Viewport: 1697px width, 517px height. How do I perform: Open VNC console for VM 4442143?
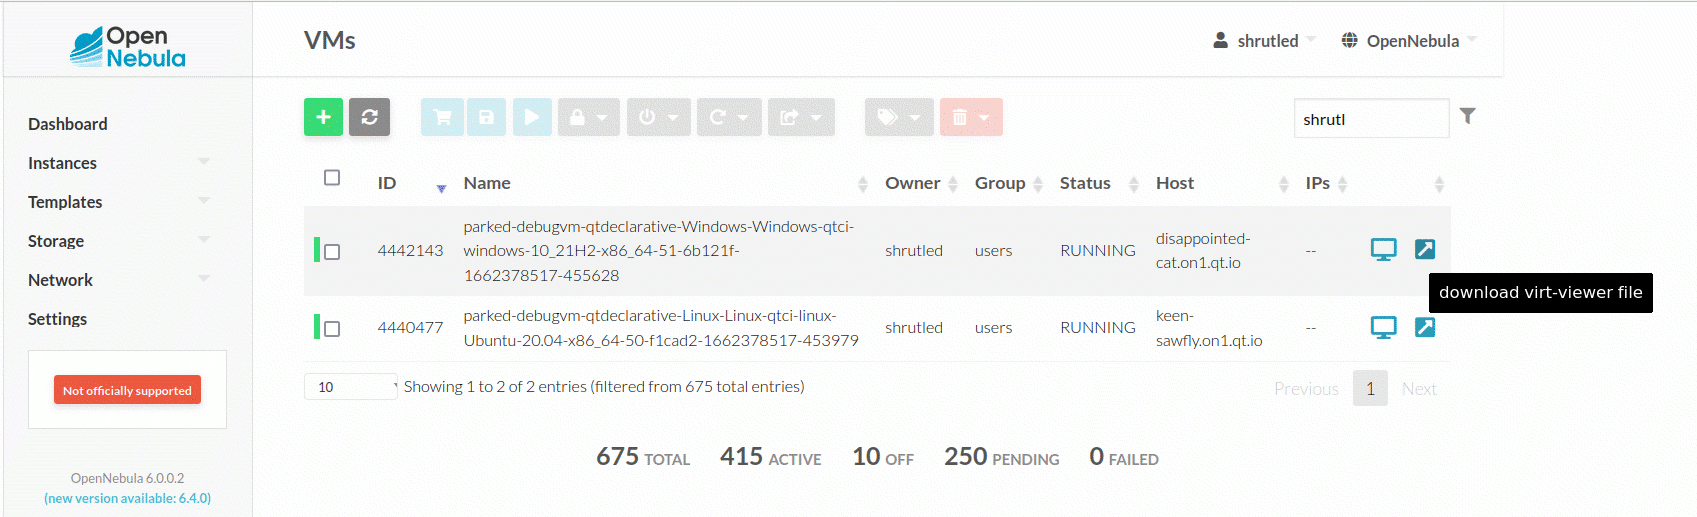click(x=1383, y=249)
